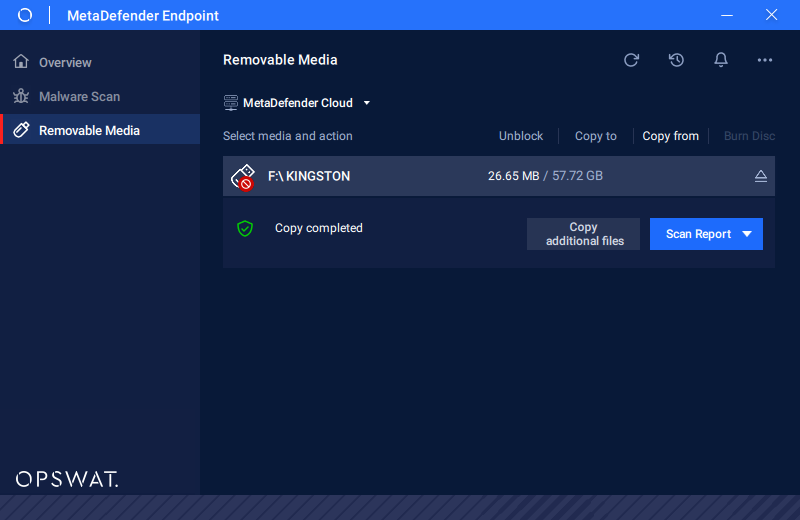Select the F:\ KINGSTON drive row
The height and width of the screenshot is (520, 800).
click(498, 176)
